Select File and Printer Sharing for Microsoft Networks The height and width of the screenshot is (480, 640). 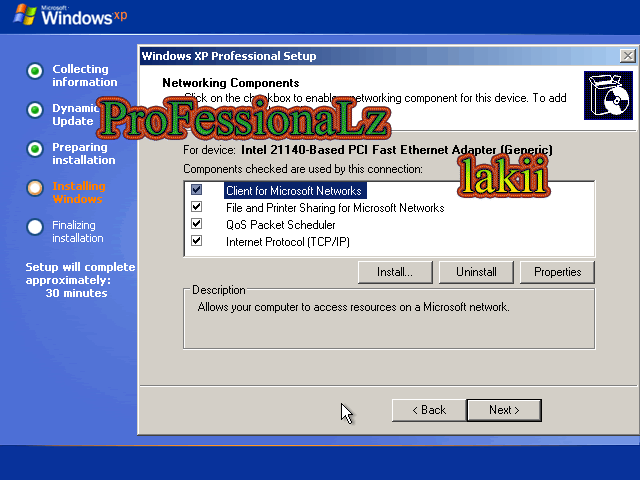(335, 208)
